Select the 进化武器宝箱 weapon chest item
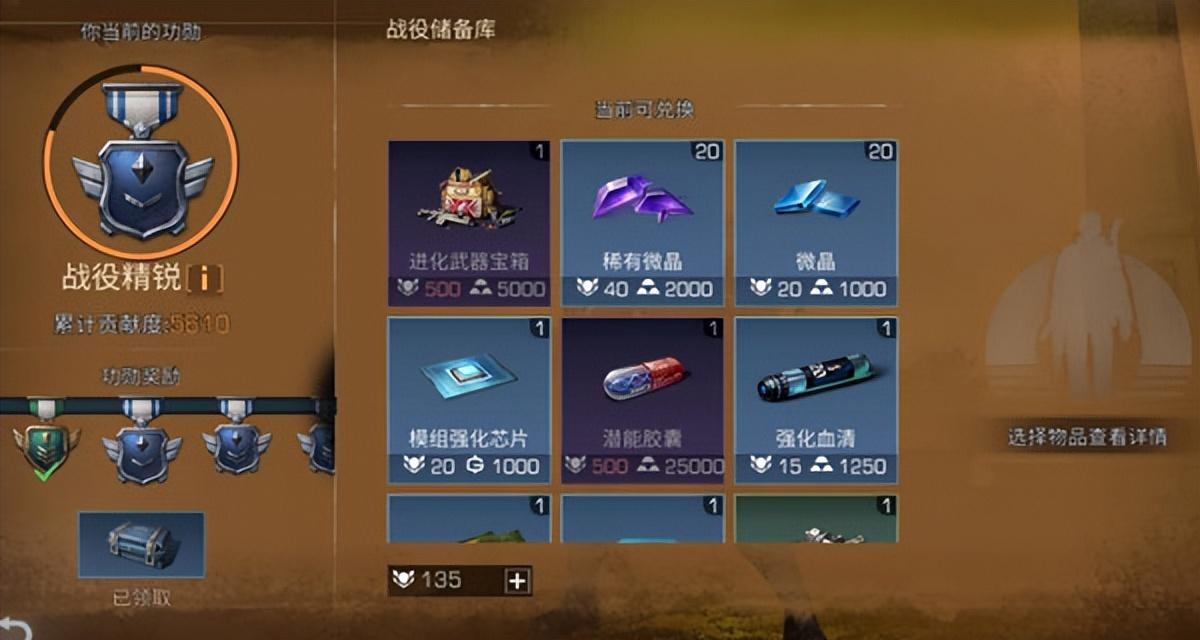The image size is (1200, 640). point(469,222)
